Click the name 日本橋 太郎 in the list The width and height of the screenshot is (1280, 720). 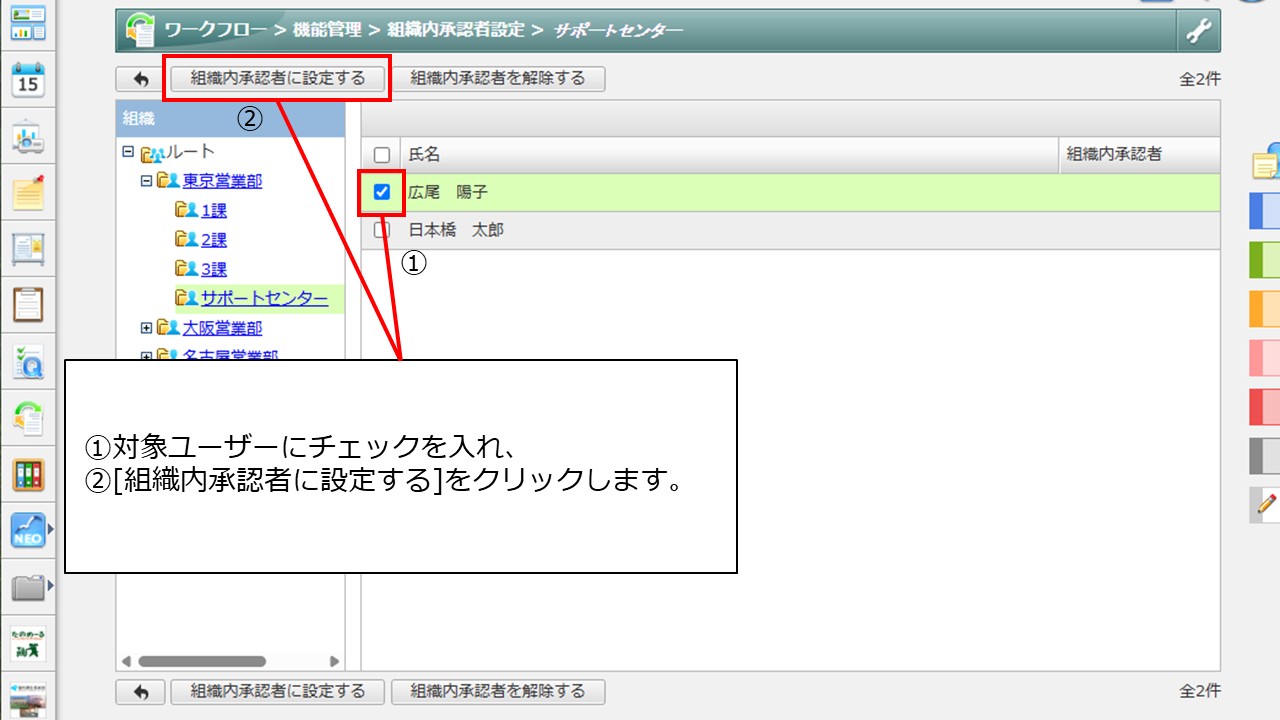pyautogui.click(x=456, y=230)
